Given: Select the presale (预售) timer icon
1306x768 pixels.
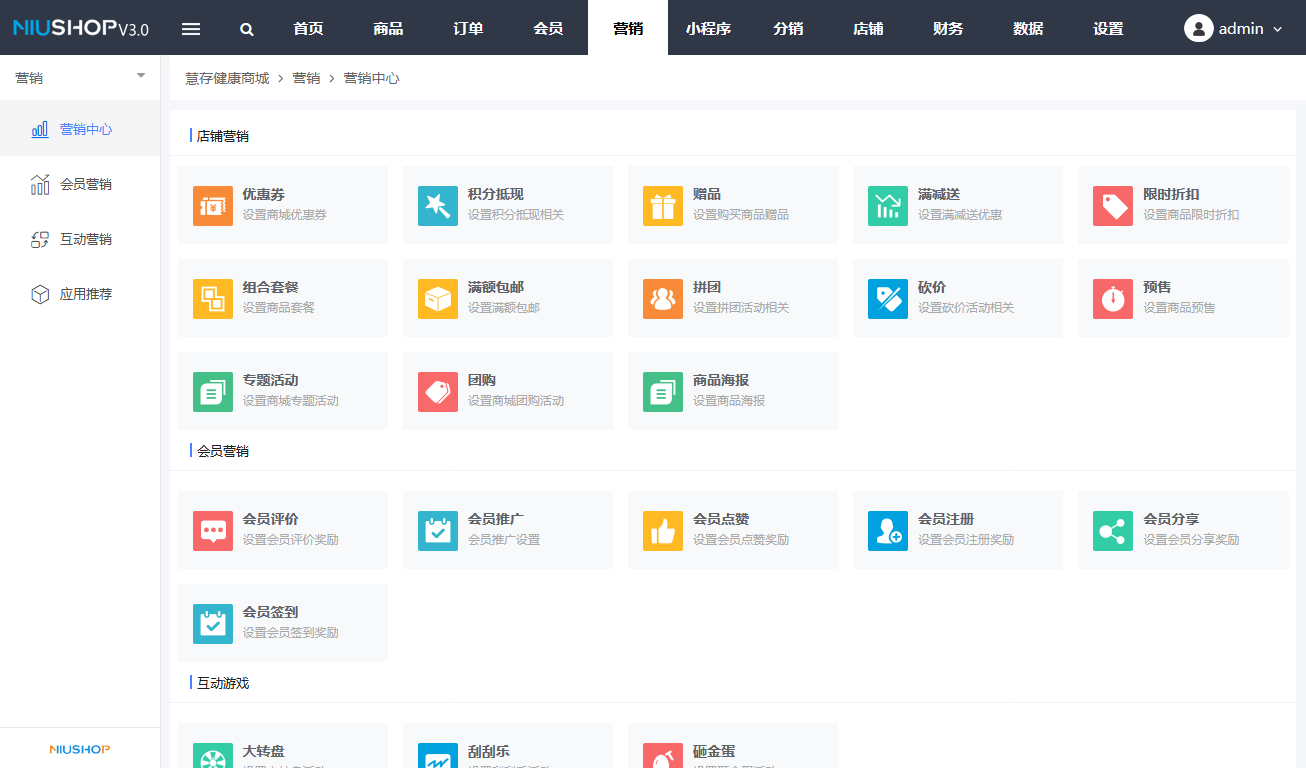Looking at the screenshot, I should pyautogui.click(x=1112, y=298).
